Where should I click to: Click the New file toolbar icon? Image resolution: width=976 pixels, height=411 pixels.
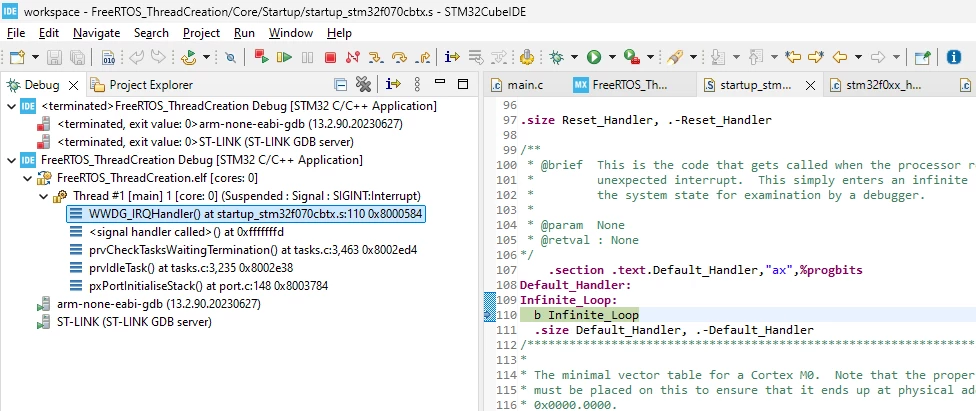[17, 57]
